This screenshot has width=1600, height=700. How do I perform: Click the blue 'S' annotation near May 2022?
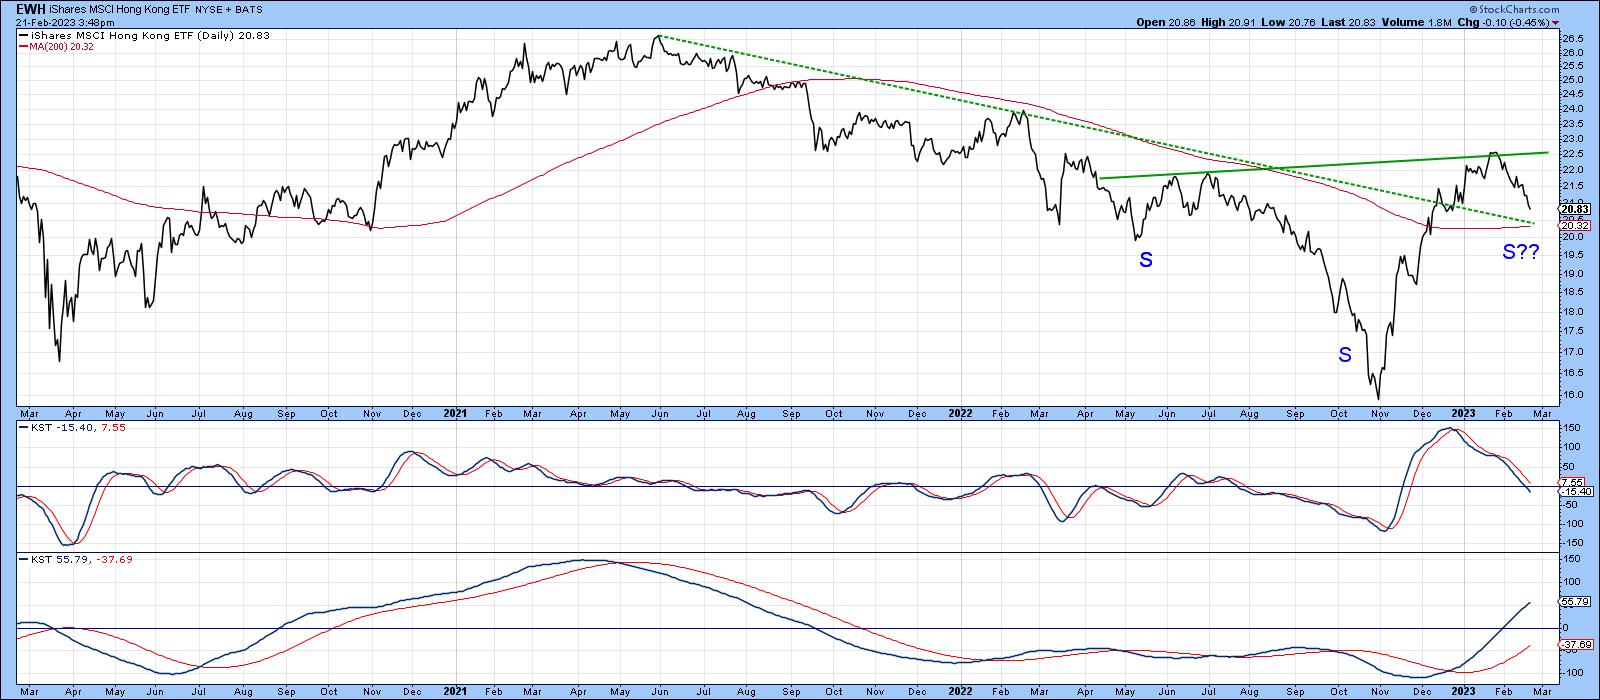pos(1146,260)
